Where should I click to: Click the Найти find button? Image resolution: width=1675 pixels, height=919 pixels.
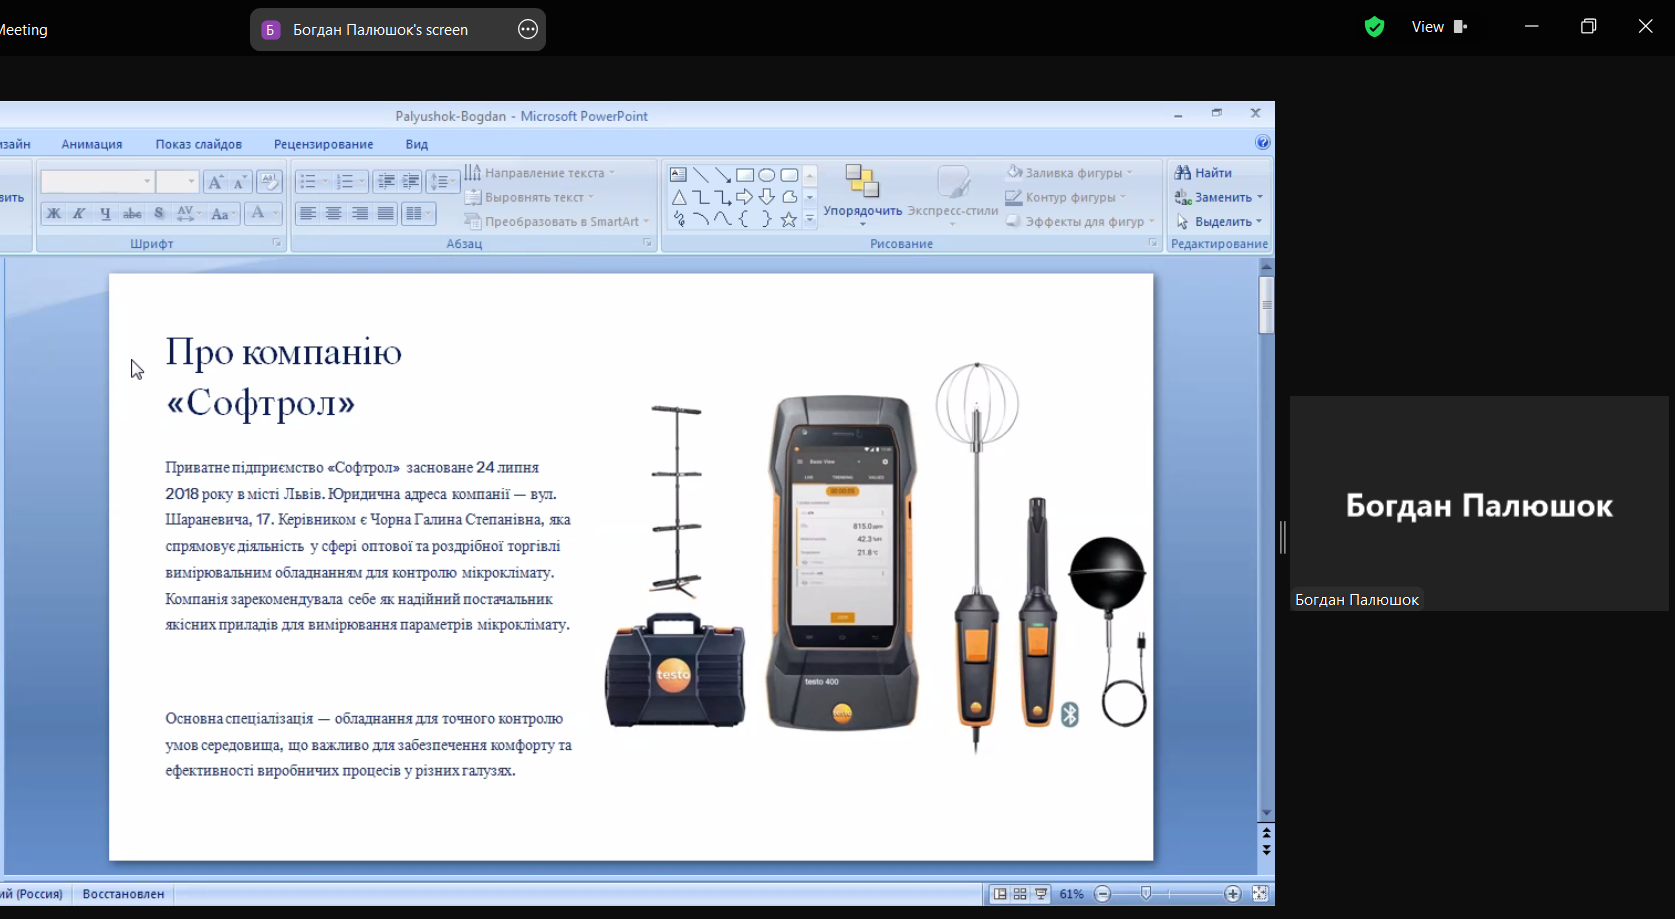click(1204, 173)
